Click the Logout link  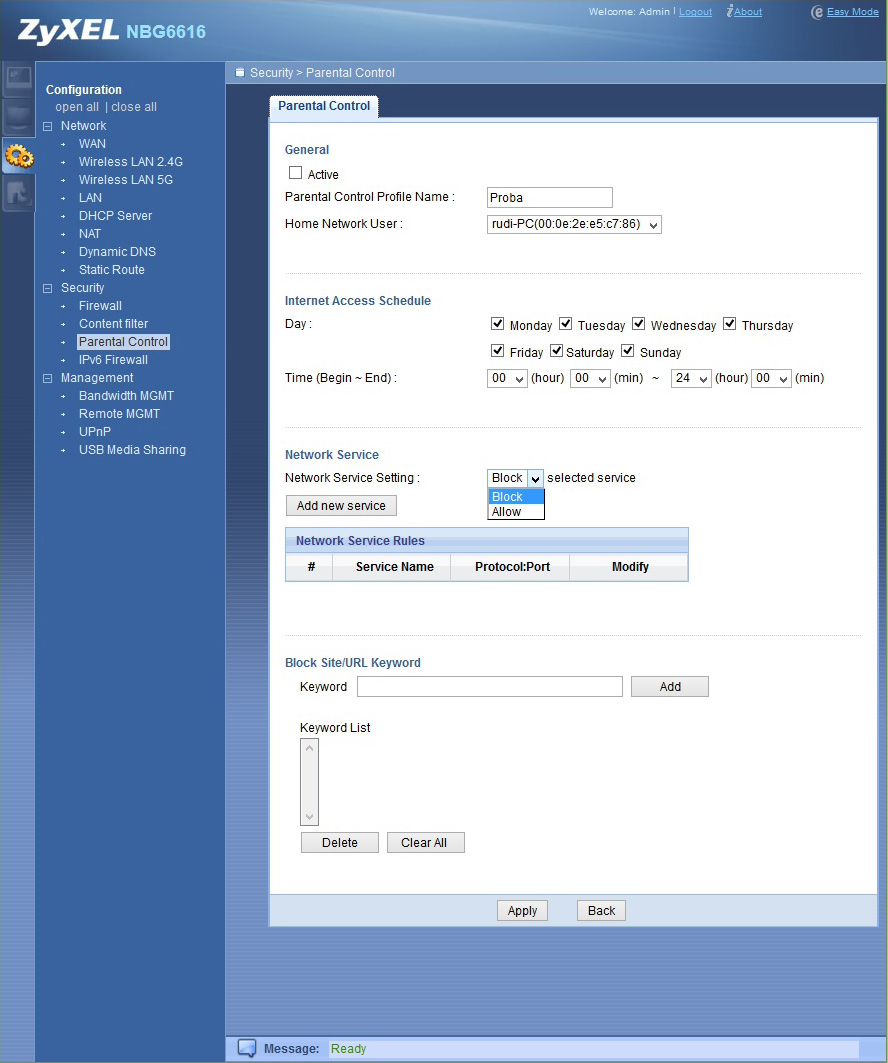click(x=695, y=12)
